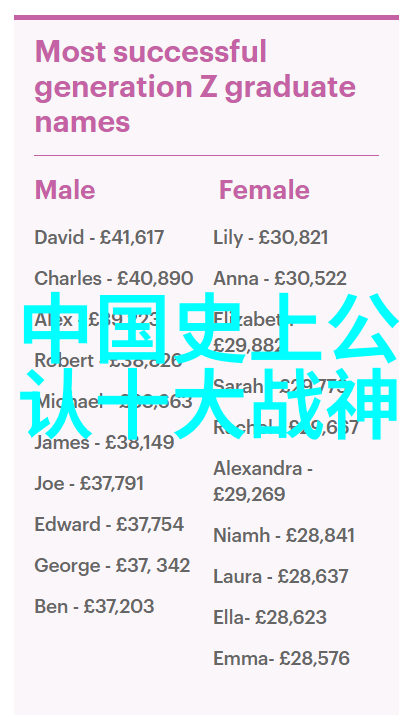The width and height of the screenshot is (414, 715).
Task: Click the James - £38,149 entry
Action: 104,442
